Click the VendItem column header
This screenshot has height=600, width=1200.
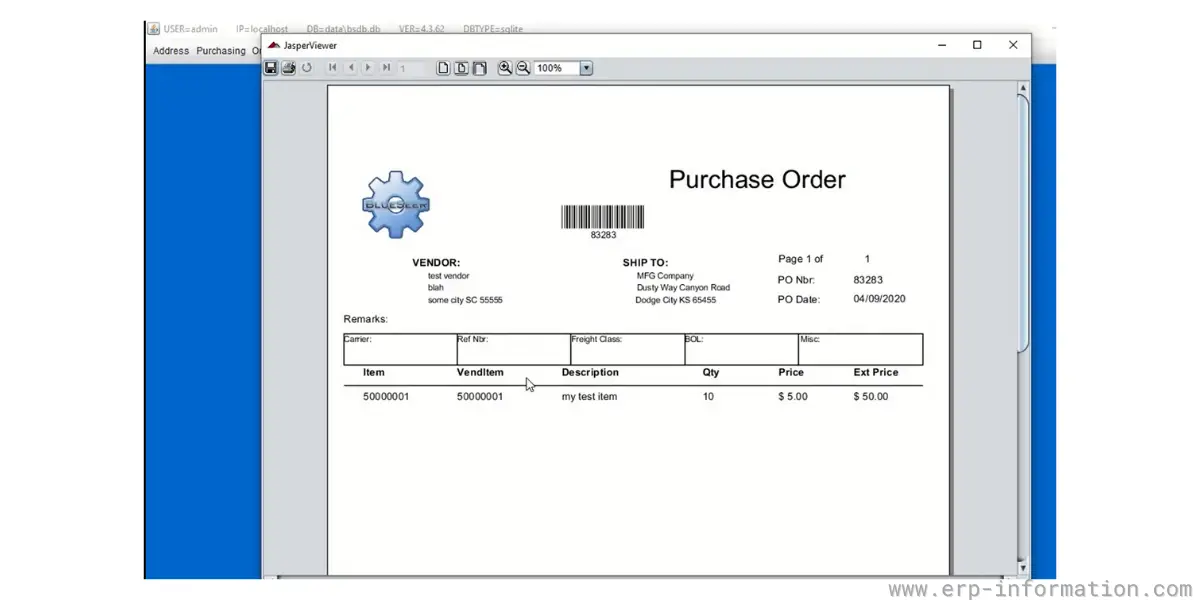480,372
